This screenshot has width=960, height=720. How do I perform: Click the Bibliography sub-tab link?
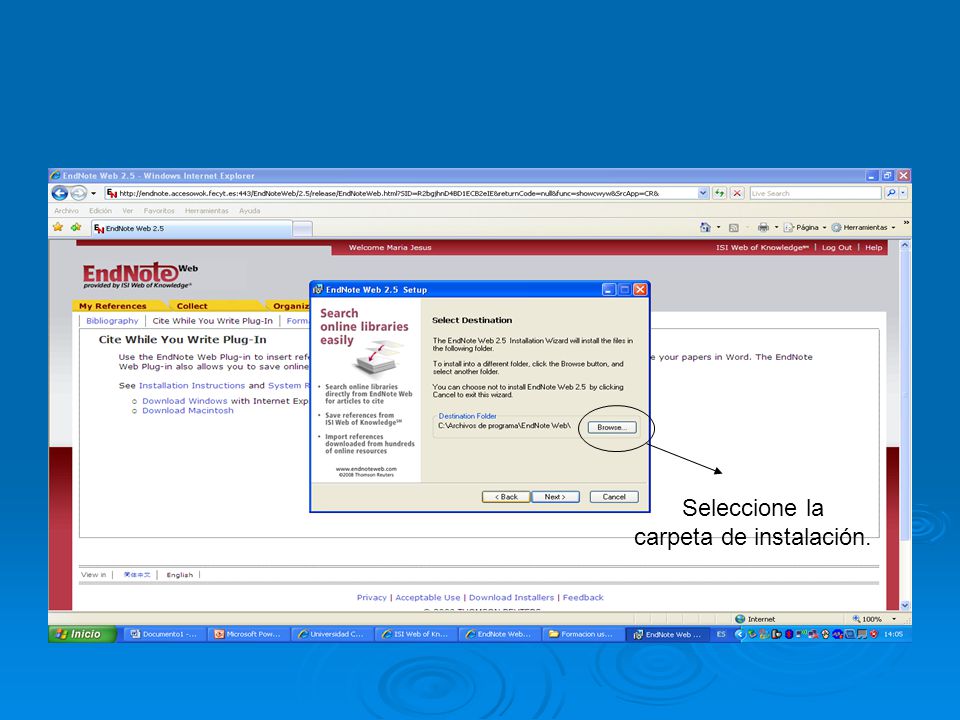coord(112,321)
